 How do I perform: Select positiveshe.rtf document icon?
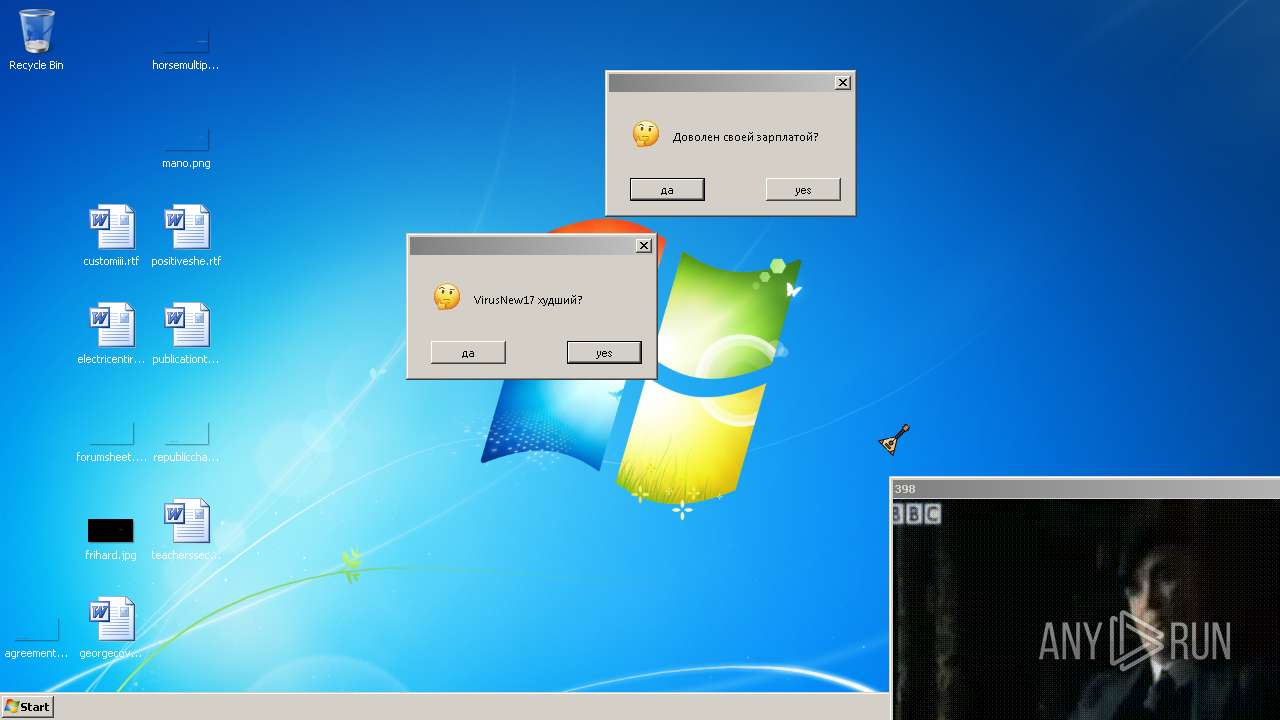tap(186, 236)
